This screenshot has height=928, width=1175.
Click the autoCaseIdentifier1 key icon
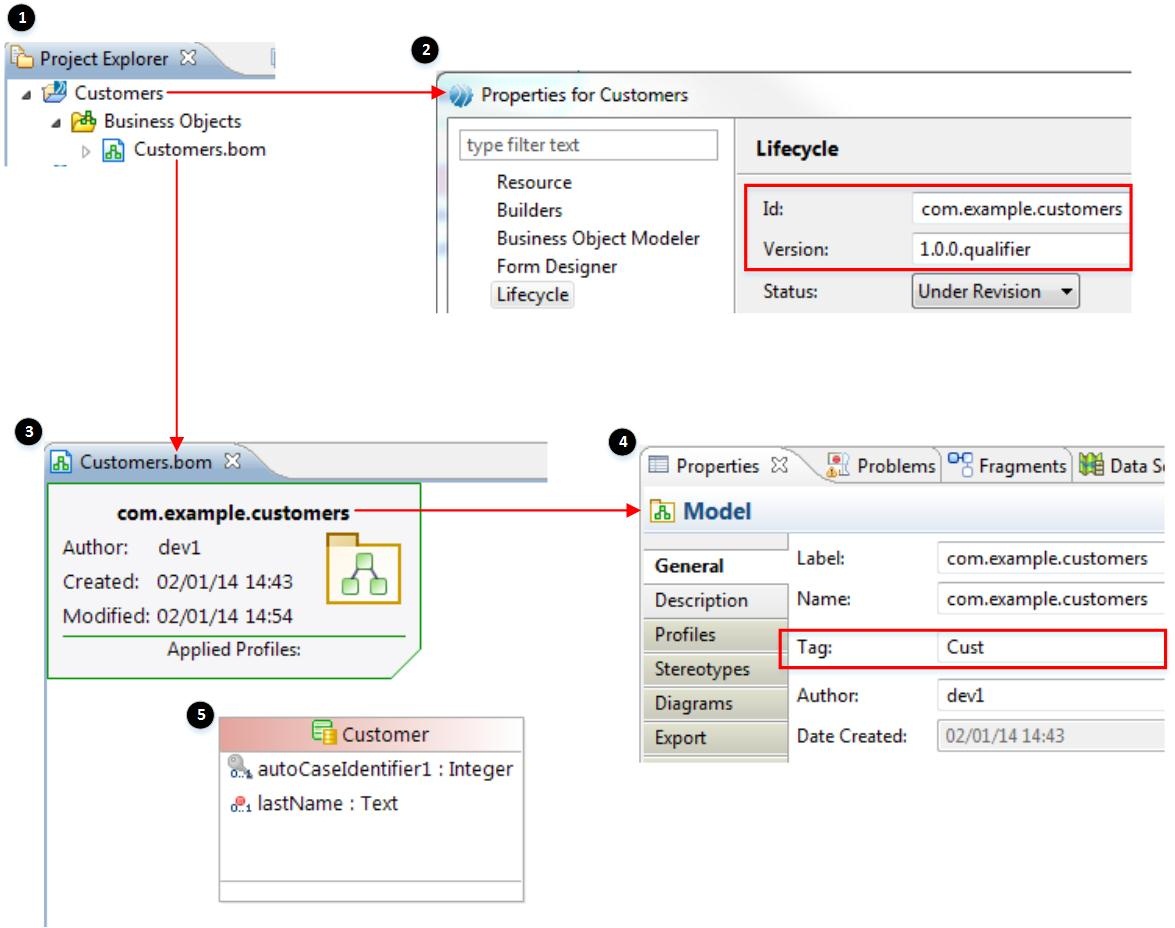point(240,767)
